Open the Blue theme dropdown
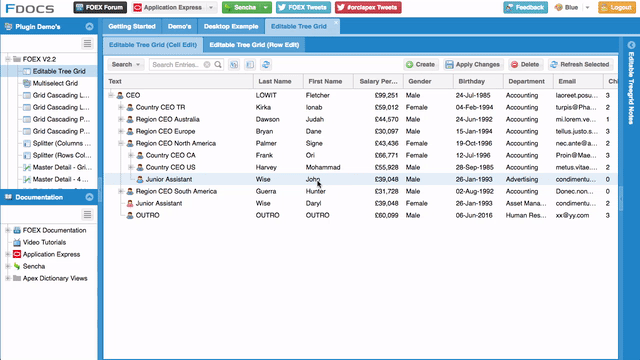Image resolution: width=640 pixels, height=360 pixels. click(x=587, y=7)
